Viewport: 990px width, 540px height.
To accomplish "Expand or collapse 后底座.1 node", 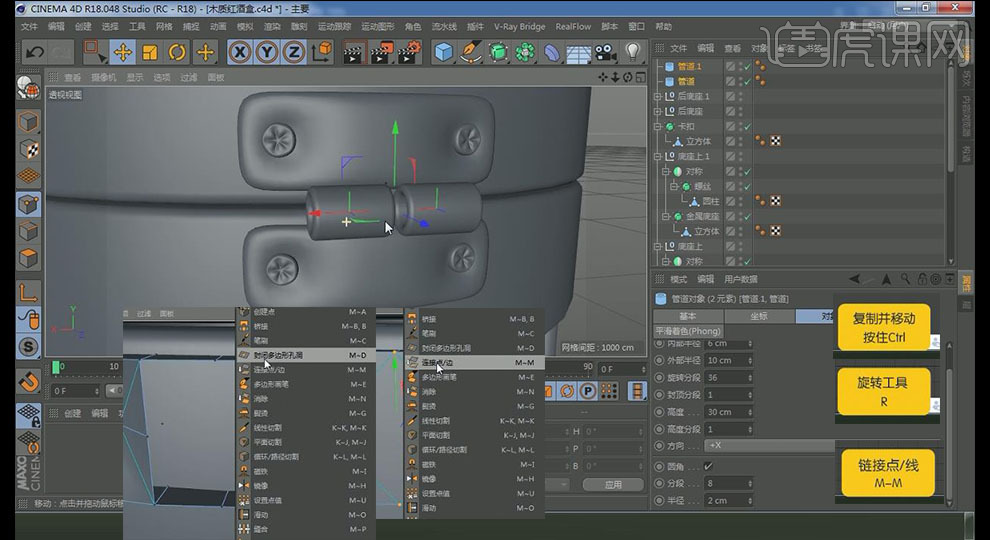I will pos(657,96).
